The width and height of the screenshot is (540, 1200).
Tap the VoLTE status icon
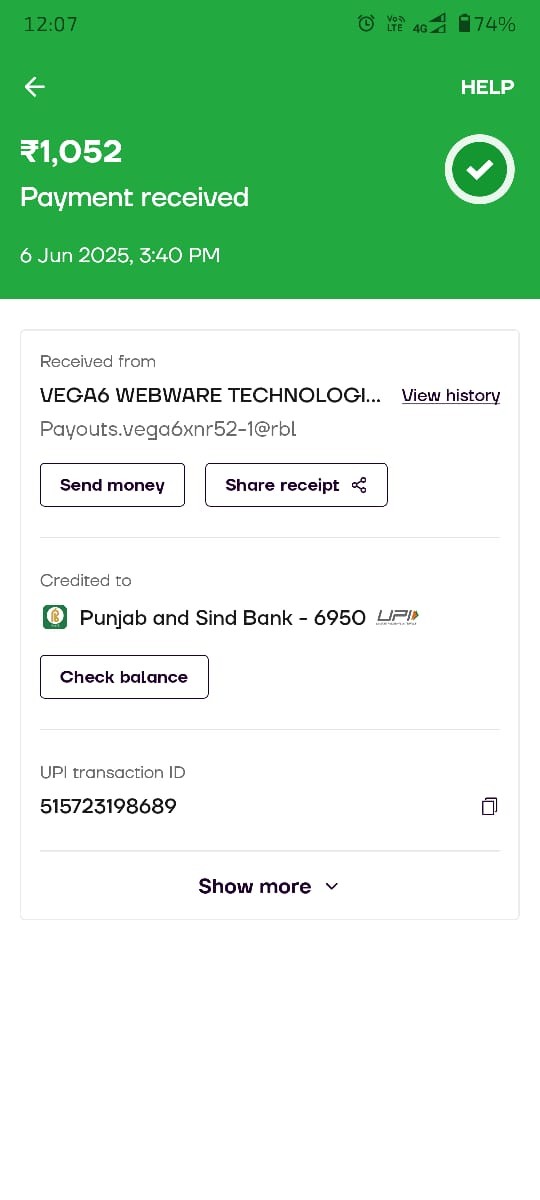tap(394, 24)
